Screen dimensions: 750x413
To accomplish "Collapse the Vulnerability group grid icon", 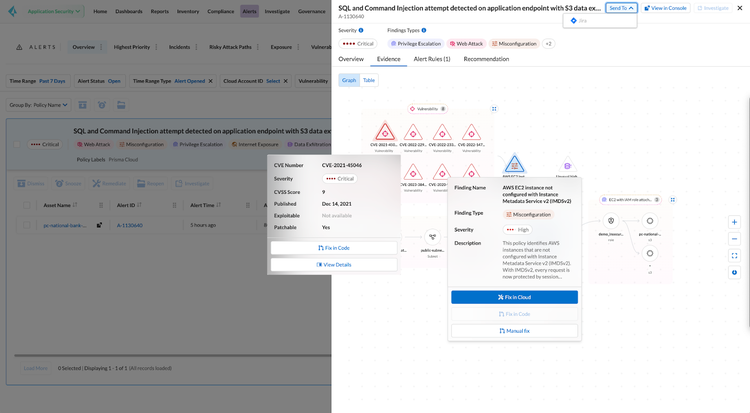I will (494, 109).
